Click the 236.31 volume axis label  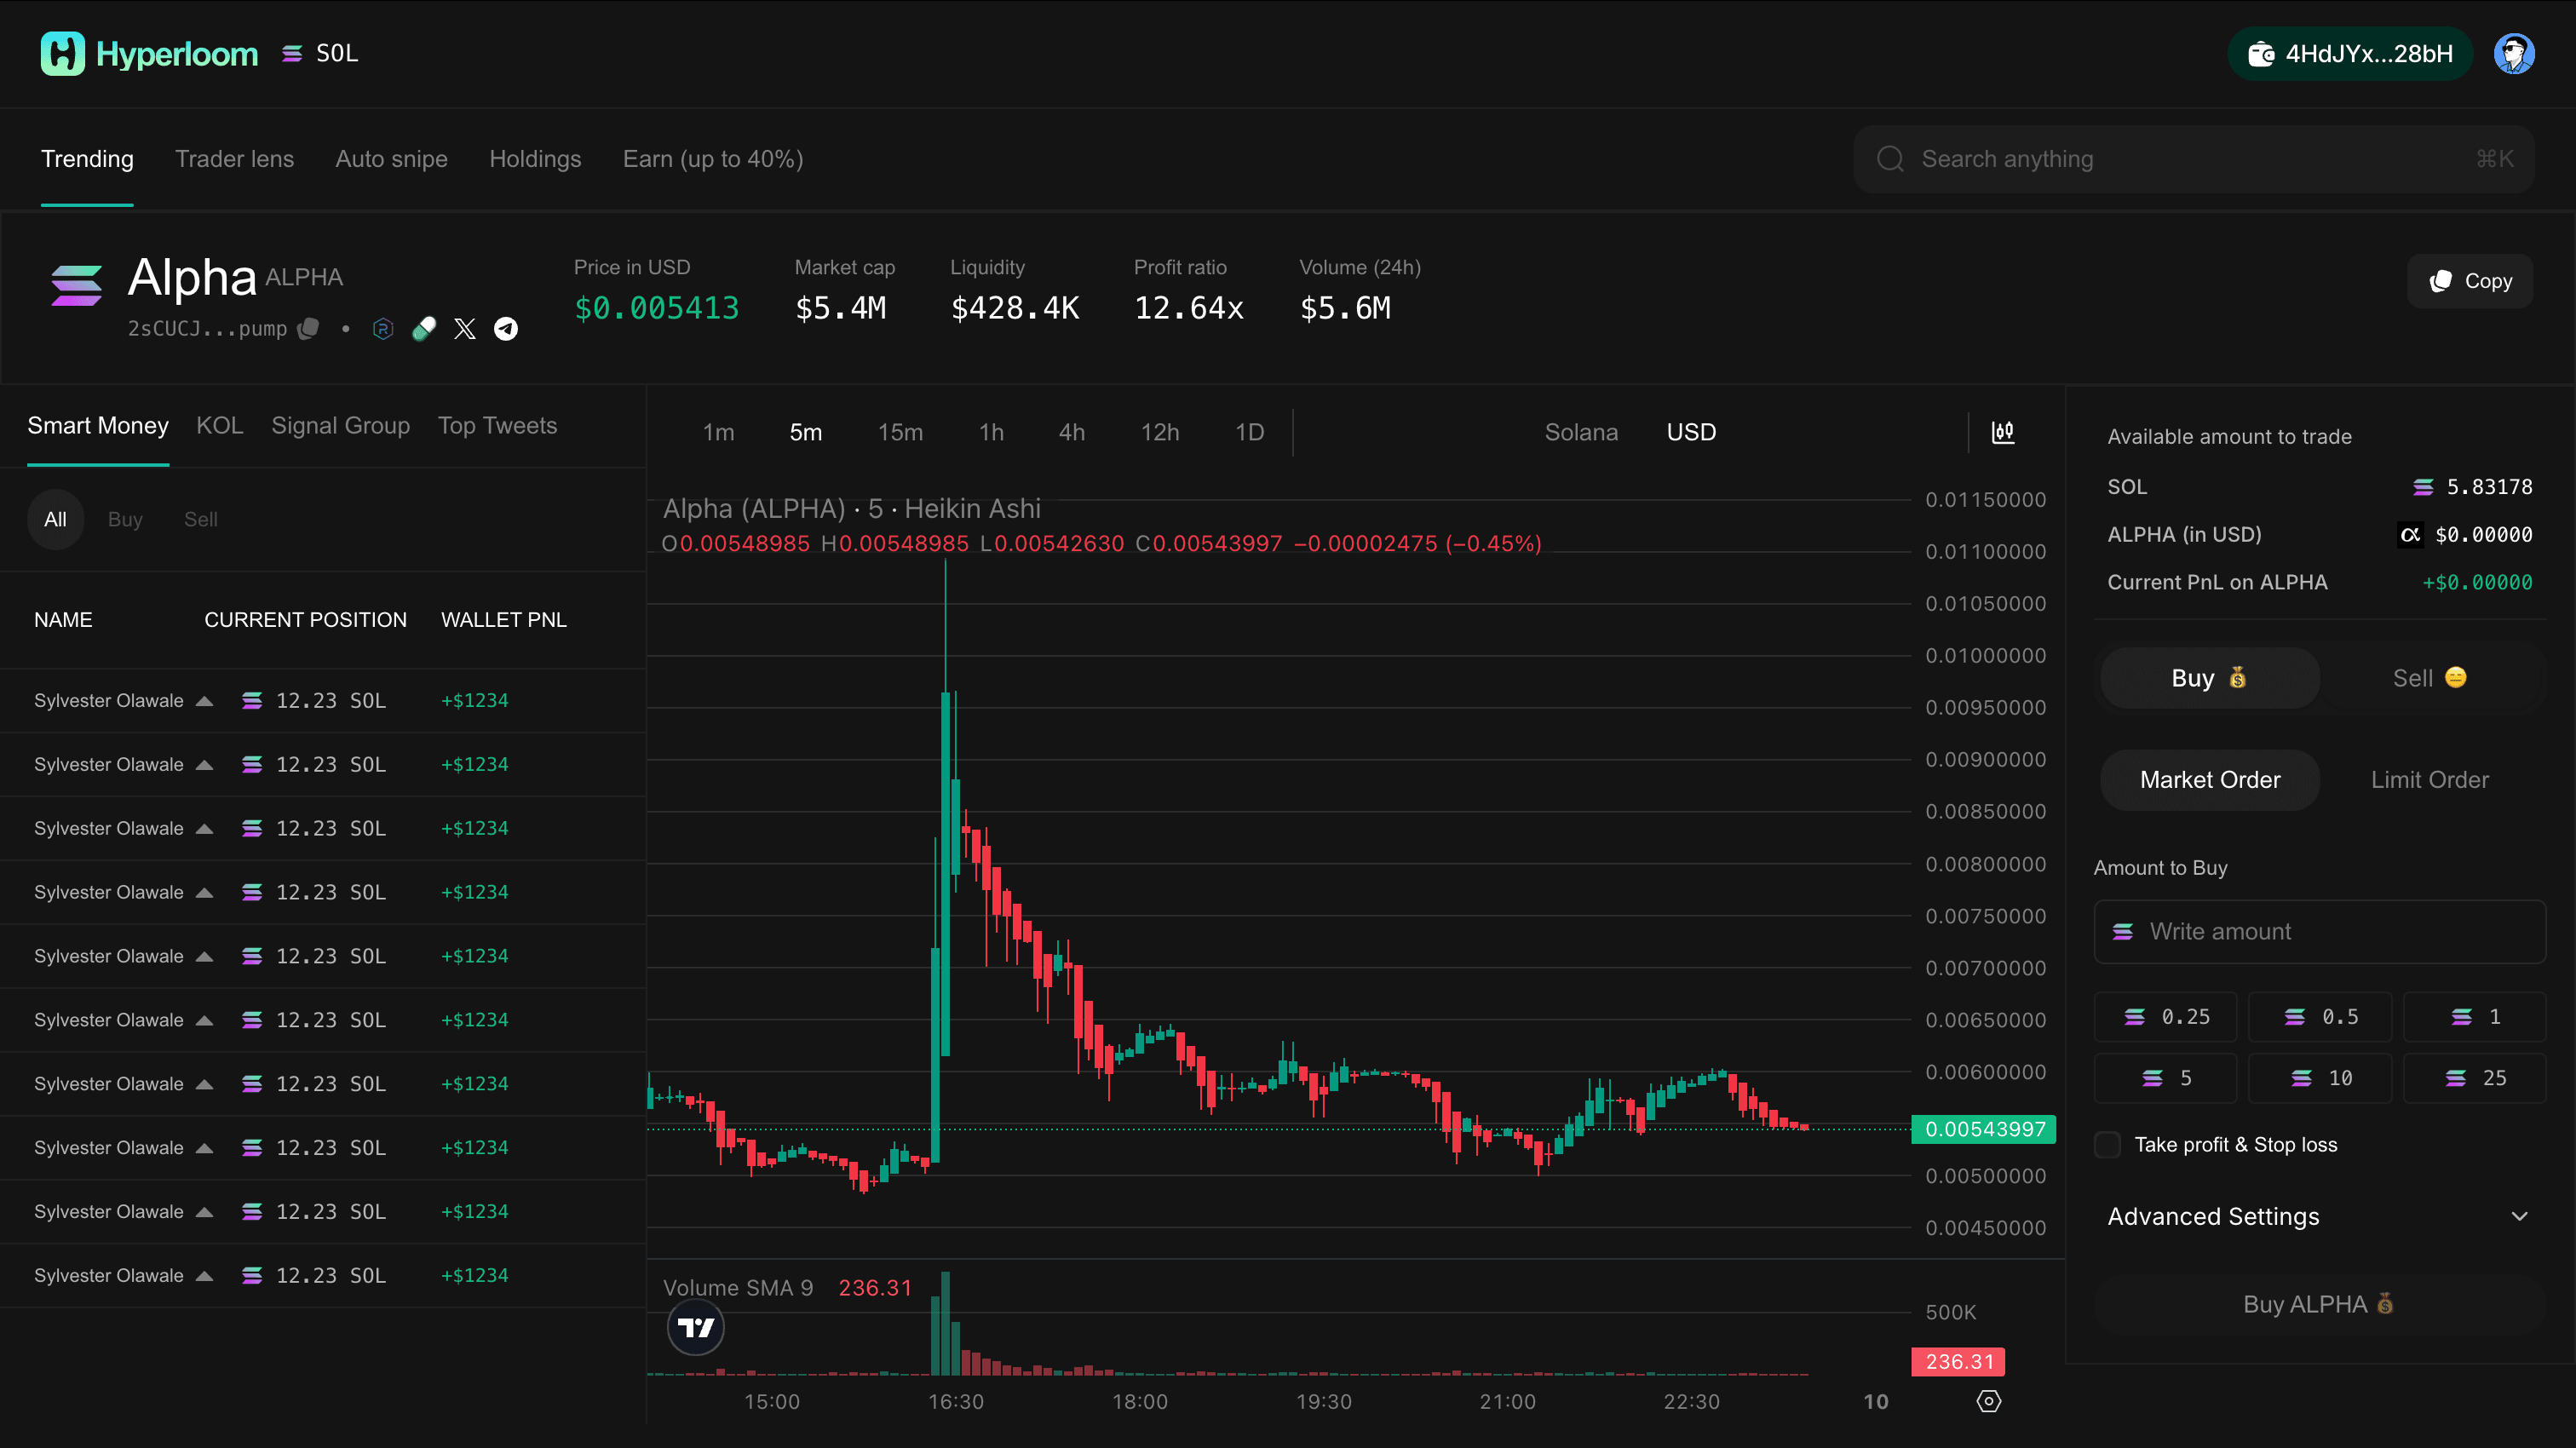[1958, 1362]
